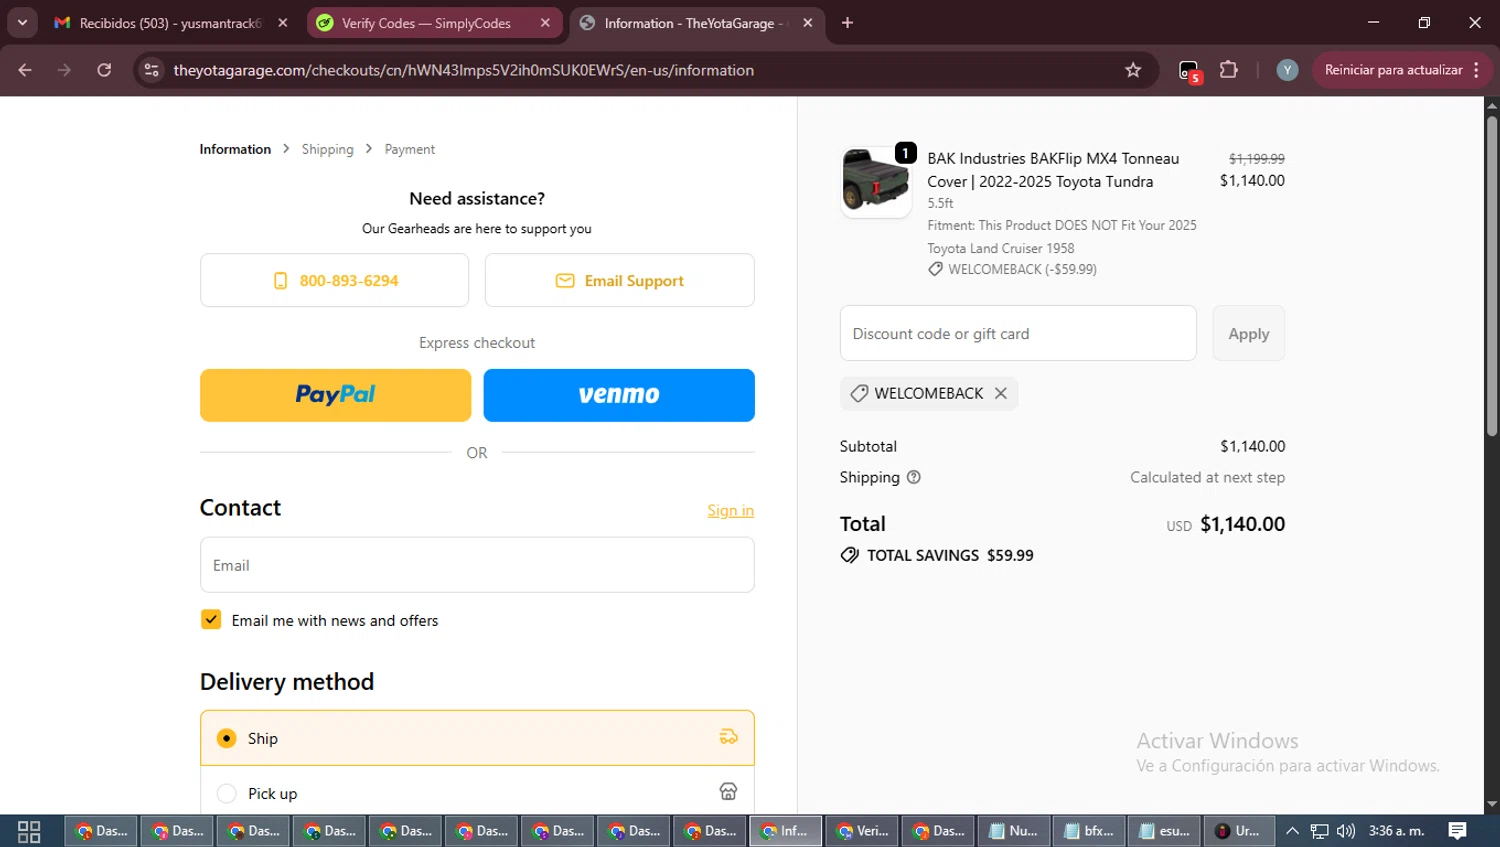Close the Information - TheYotaGarage tab
Screen dimensions: 1500x847
coord(808,23)
